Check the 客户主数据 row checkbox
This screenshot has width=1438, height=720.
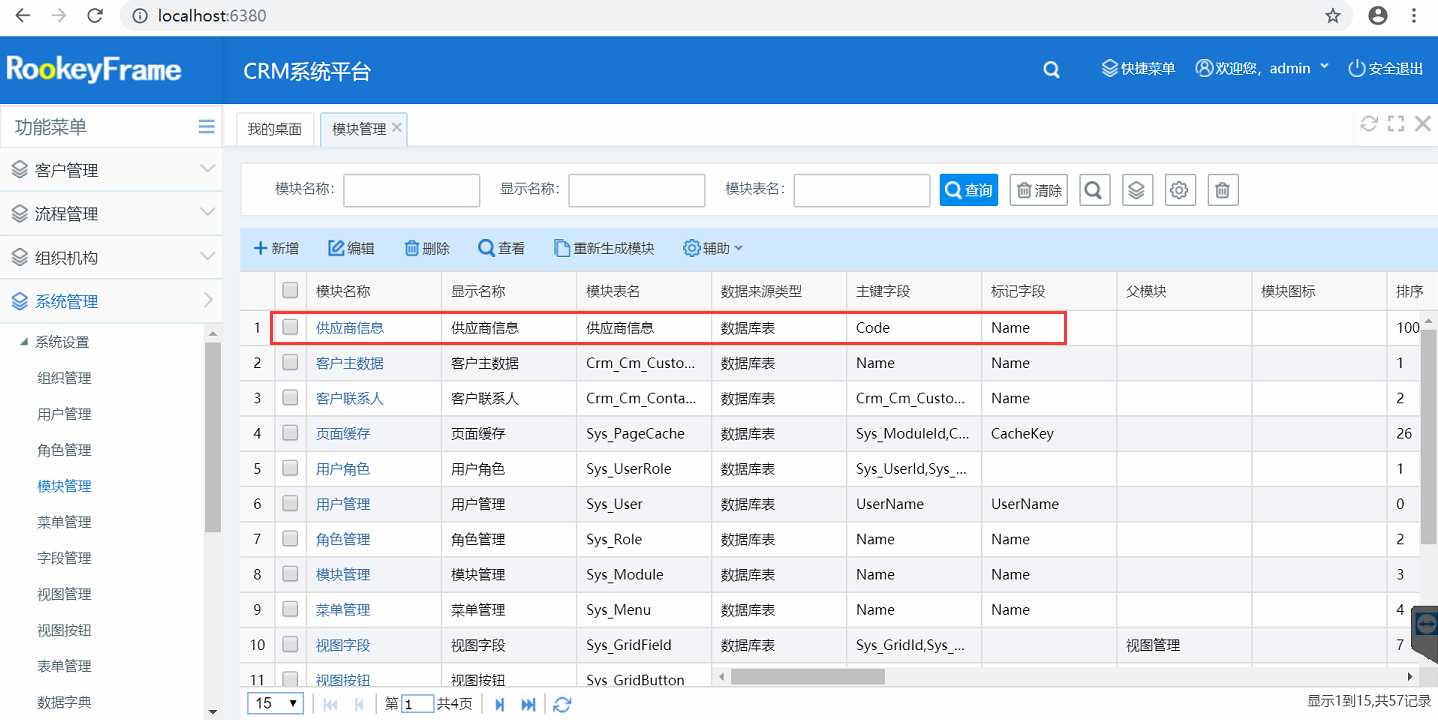click(290, 362)
